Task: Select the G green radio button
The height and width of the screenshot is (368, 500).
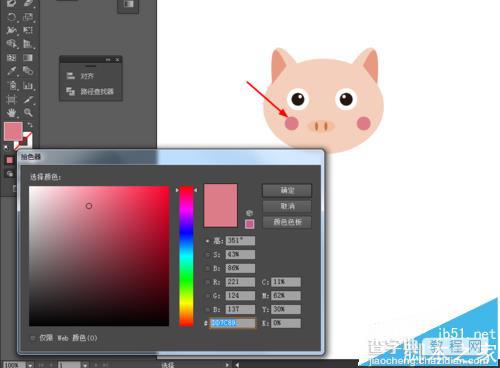Action: (208, 296)
